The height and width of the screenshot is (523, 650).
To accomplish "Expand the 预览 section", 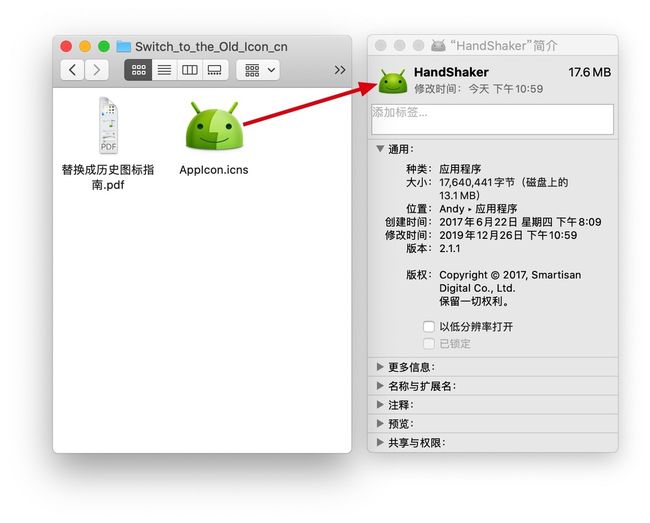I will 380,423.
